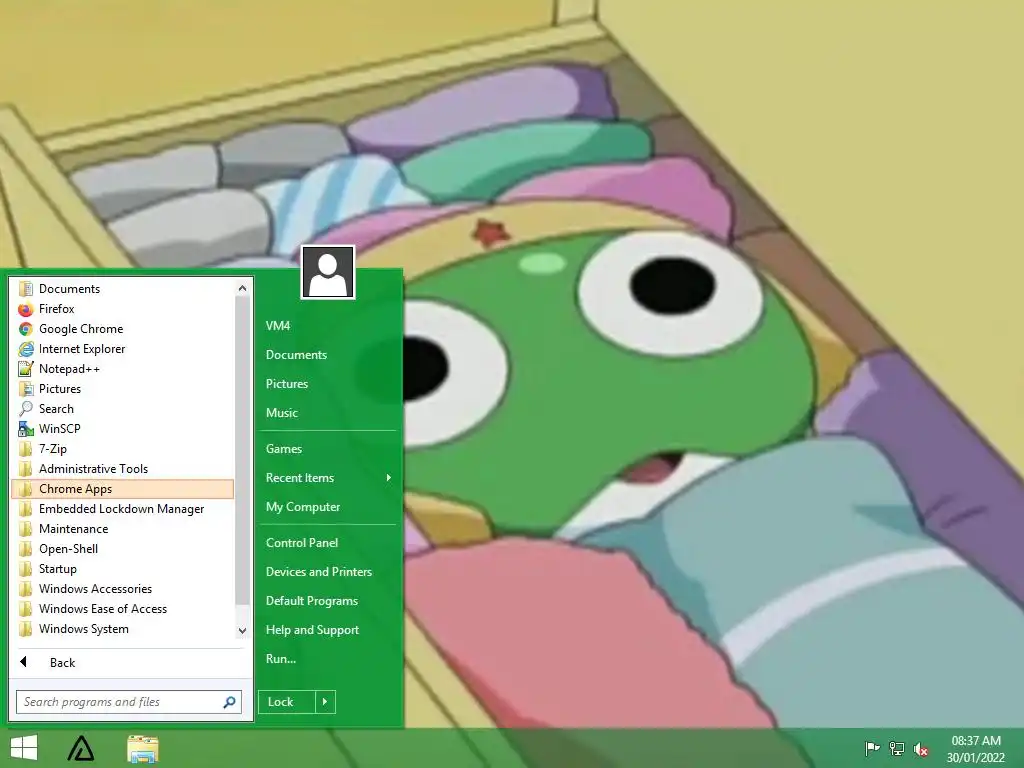Click the Lock button
Screen dimensions: 1024x768
click(287, 702)
